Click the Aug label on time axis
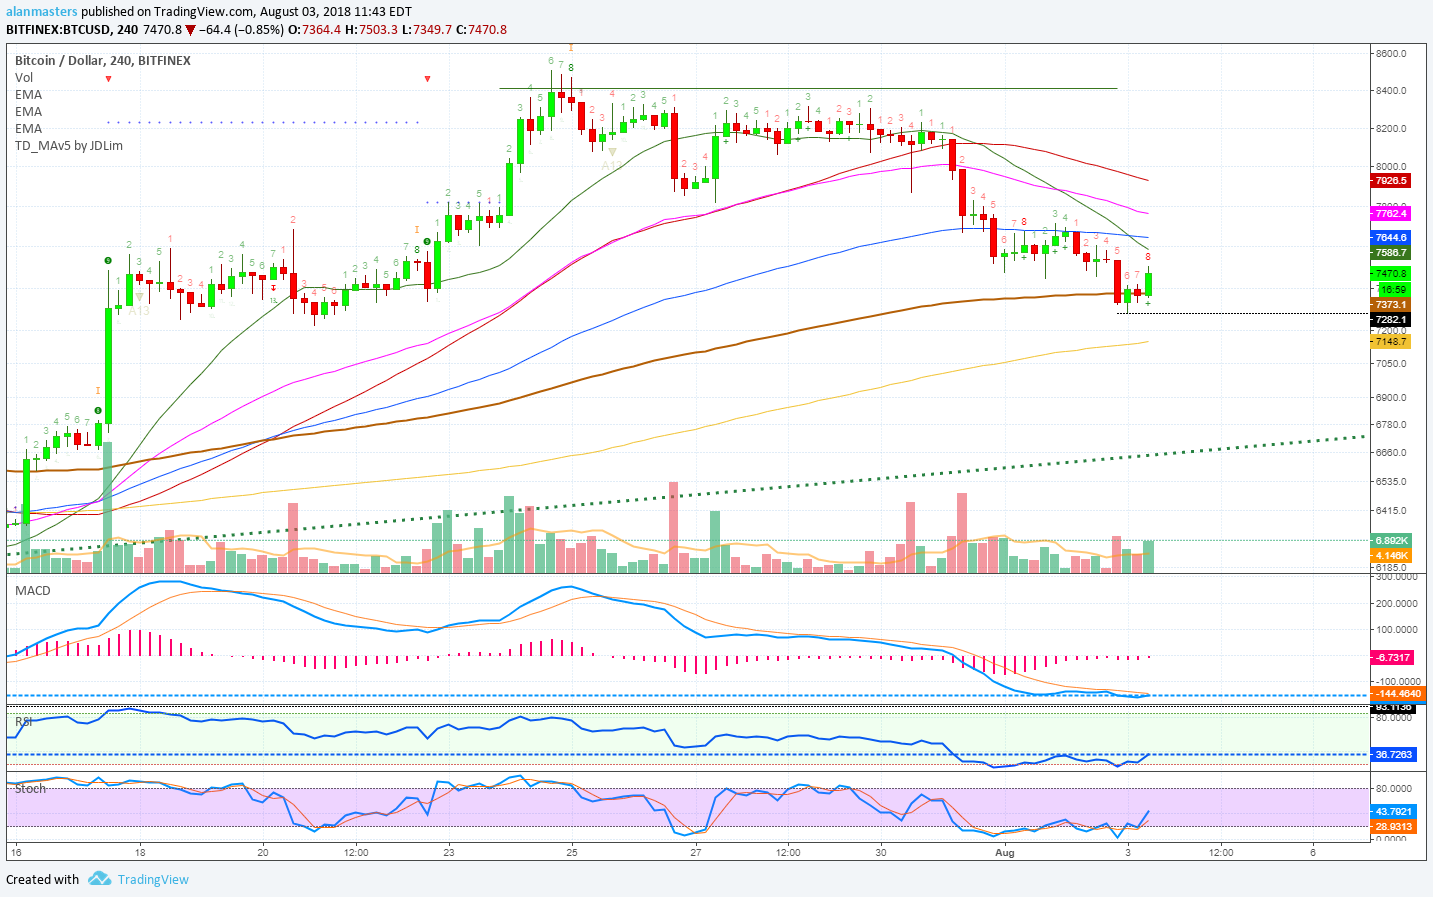 click(x=1005, y=853)
